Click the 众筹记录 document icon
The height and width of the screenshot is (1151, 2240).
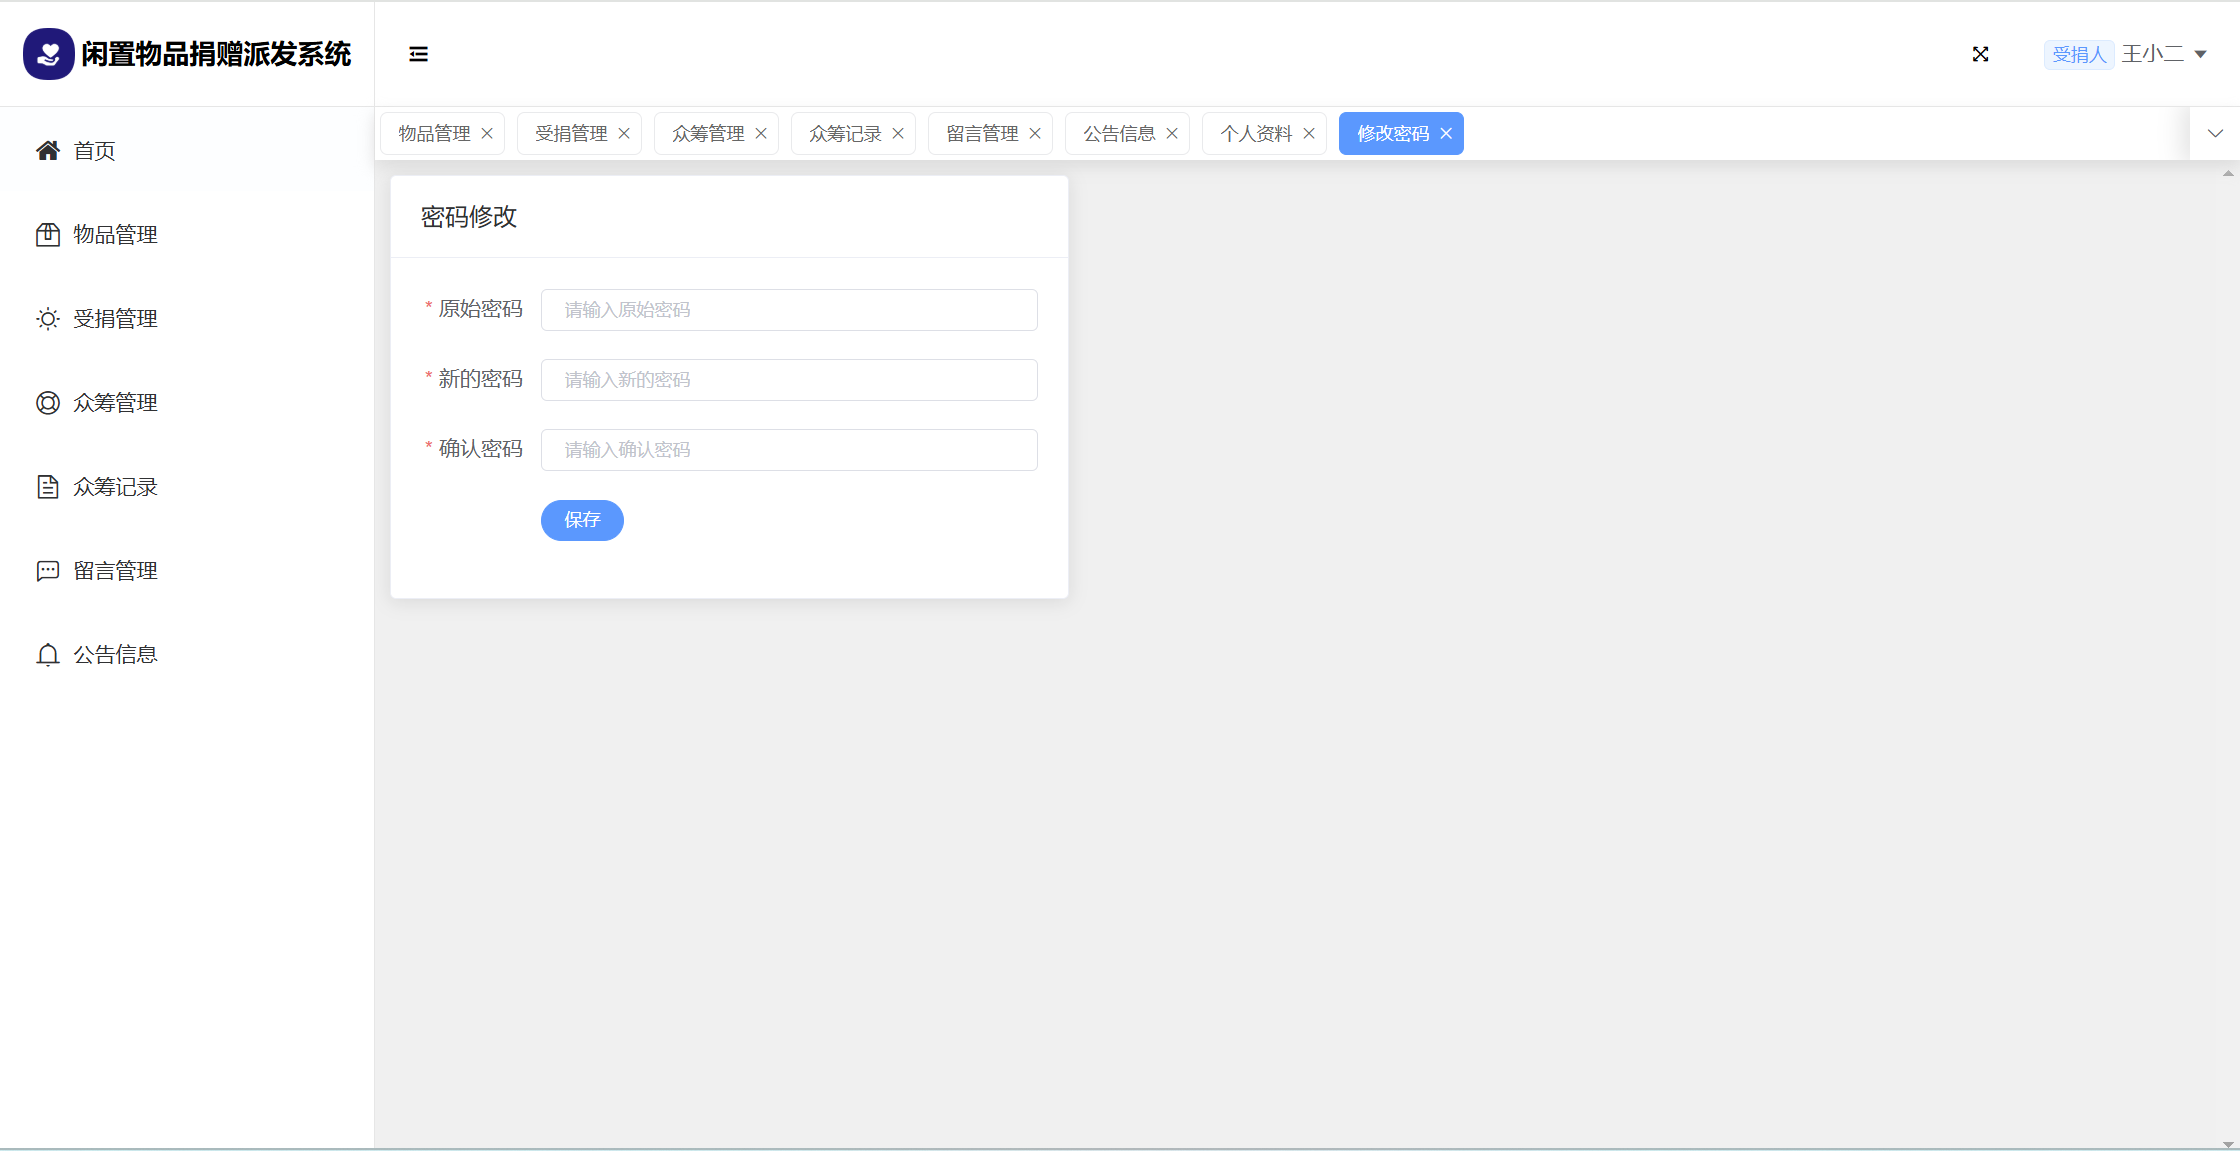click(47, 487)
